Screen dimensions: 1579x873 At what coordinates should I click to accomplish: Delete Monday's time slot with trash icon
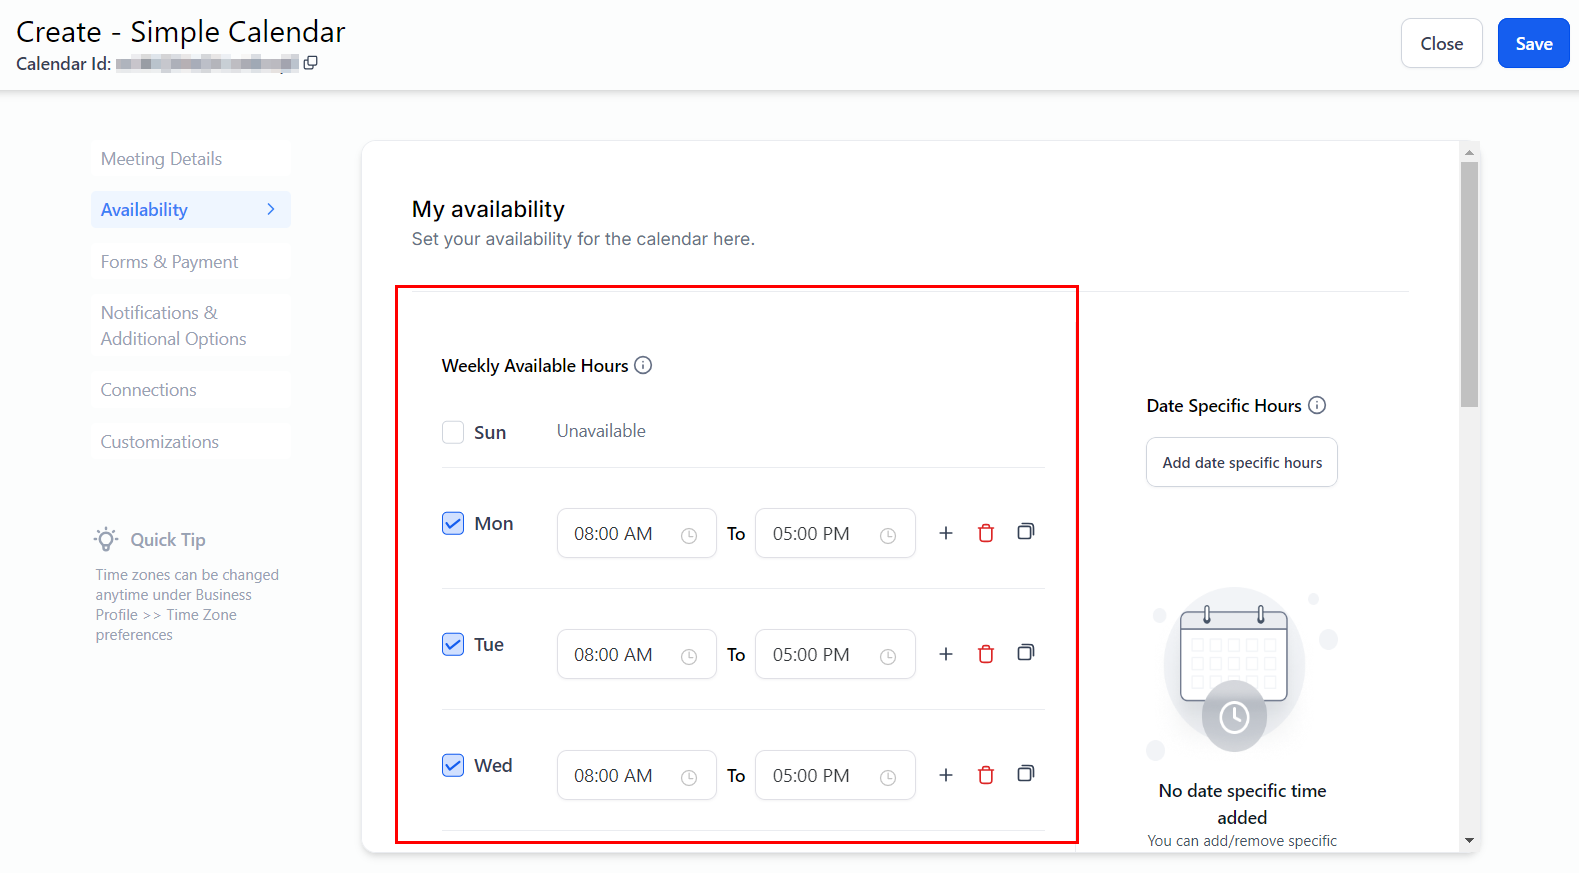(985, 533)
